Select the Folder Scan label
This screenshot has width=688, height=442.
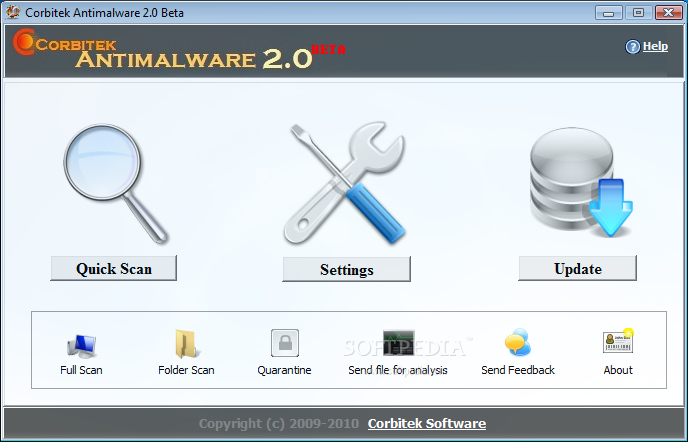pyautogui.click(x=186, y=370)
